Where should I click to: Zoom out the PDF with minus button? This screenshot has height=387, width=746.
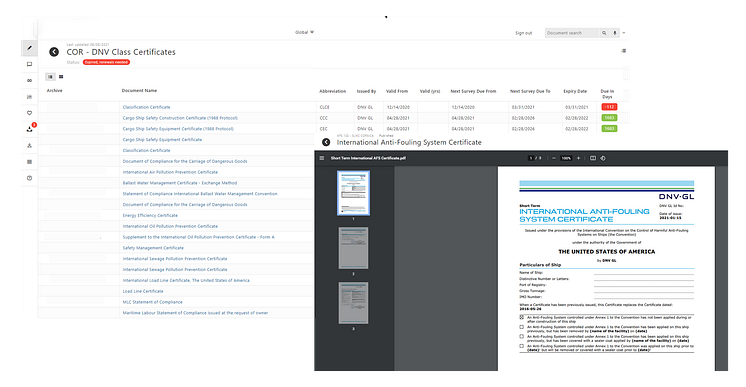(553, 158)
